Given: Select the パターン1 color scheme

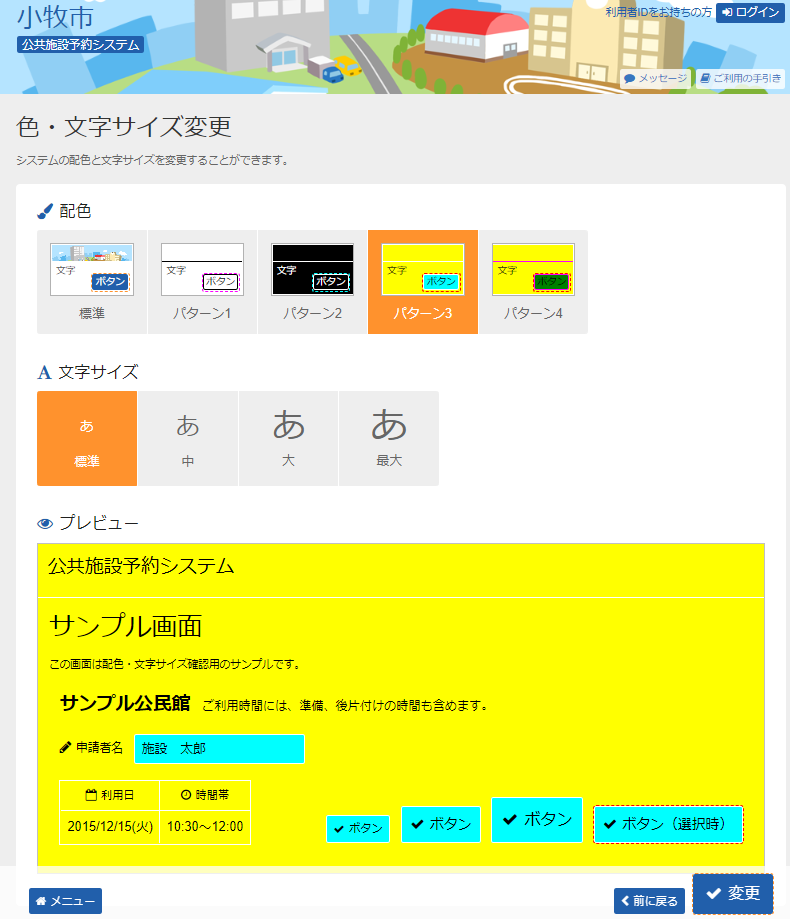Looking at the screenshot, I should coord(202,282).
